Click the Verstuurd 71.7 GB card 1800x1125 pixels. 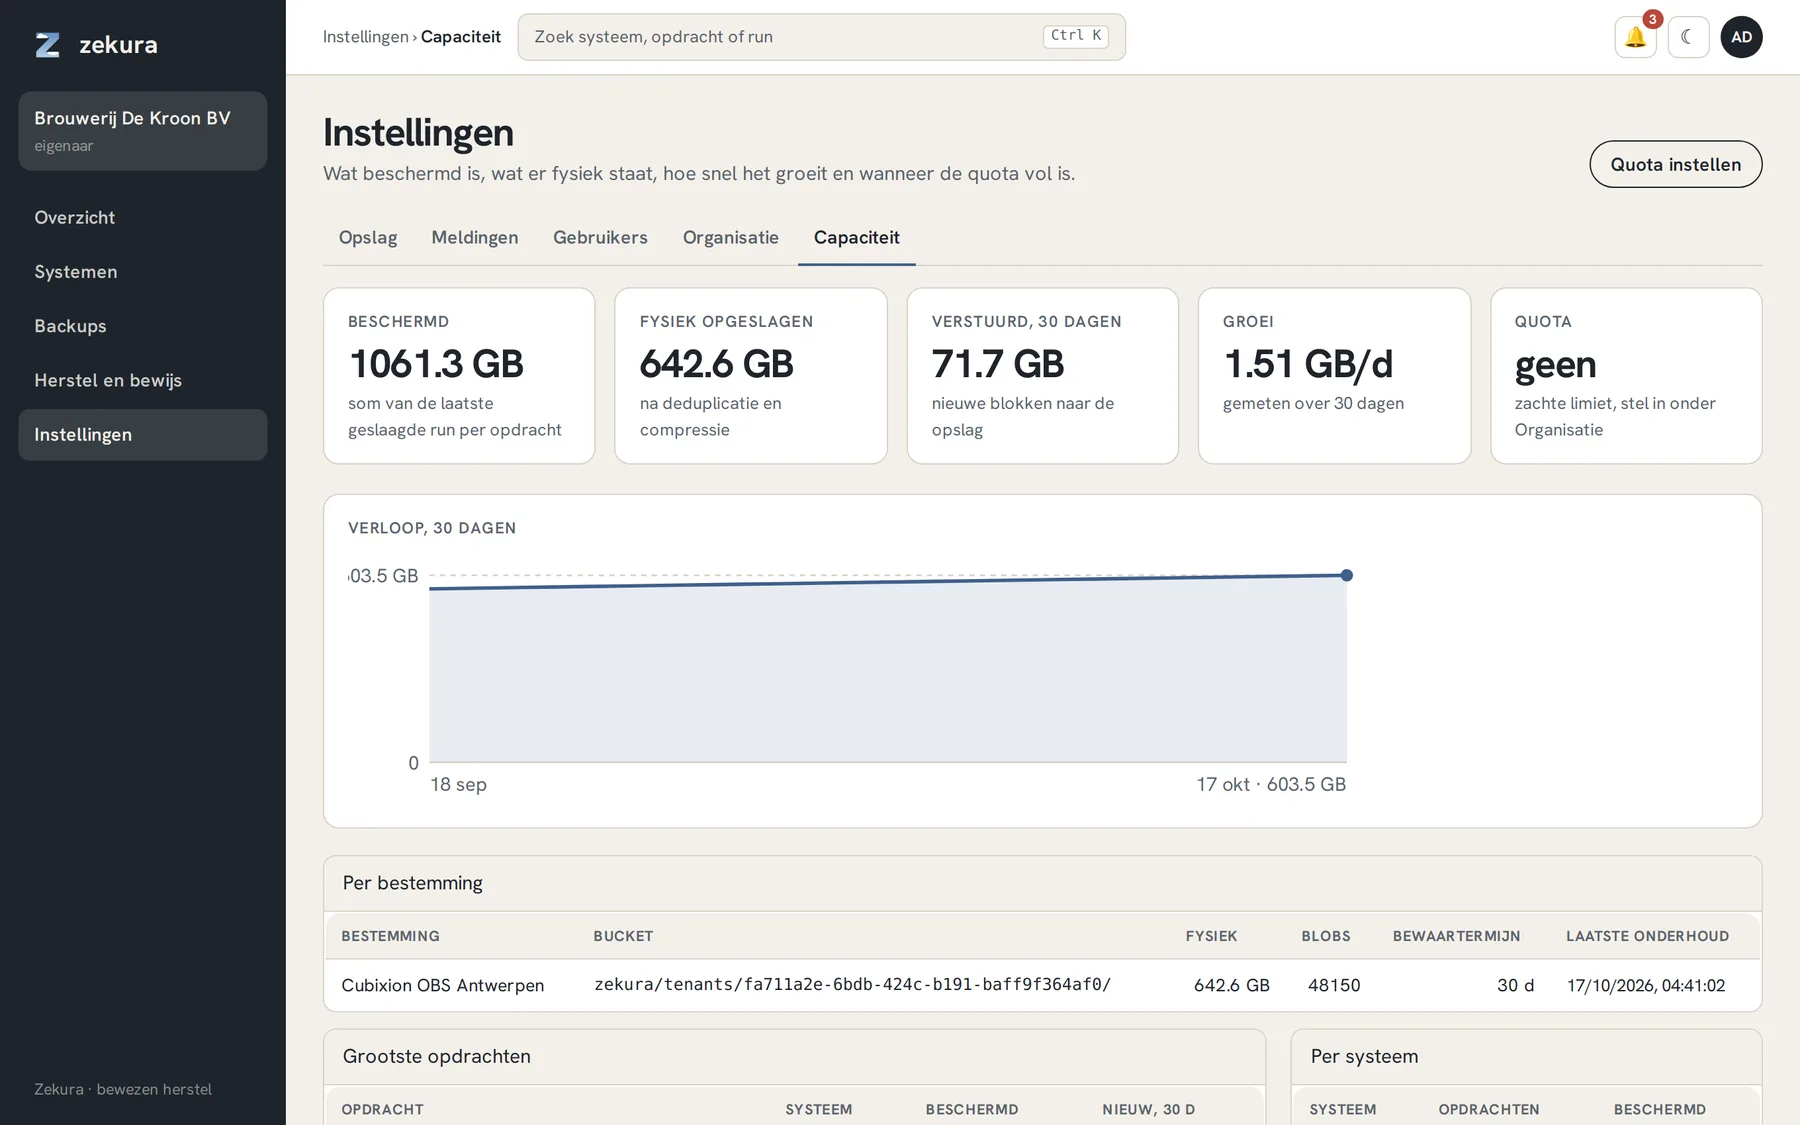(x=1043, y=376)
